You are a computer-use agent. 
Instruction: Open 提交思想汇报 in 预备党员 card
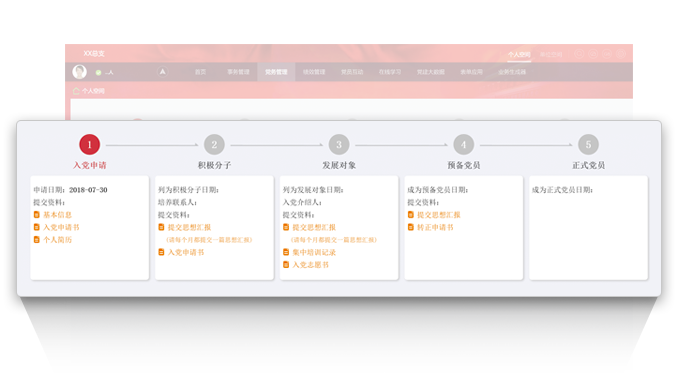[439, 215]
